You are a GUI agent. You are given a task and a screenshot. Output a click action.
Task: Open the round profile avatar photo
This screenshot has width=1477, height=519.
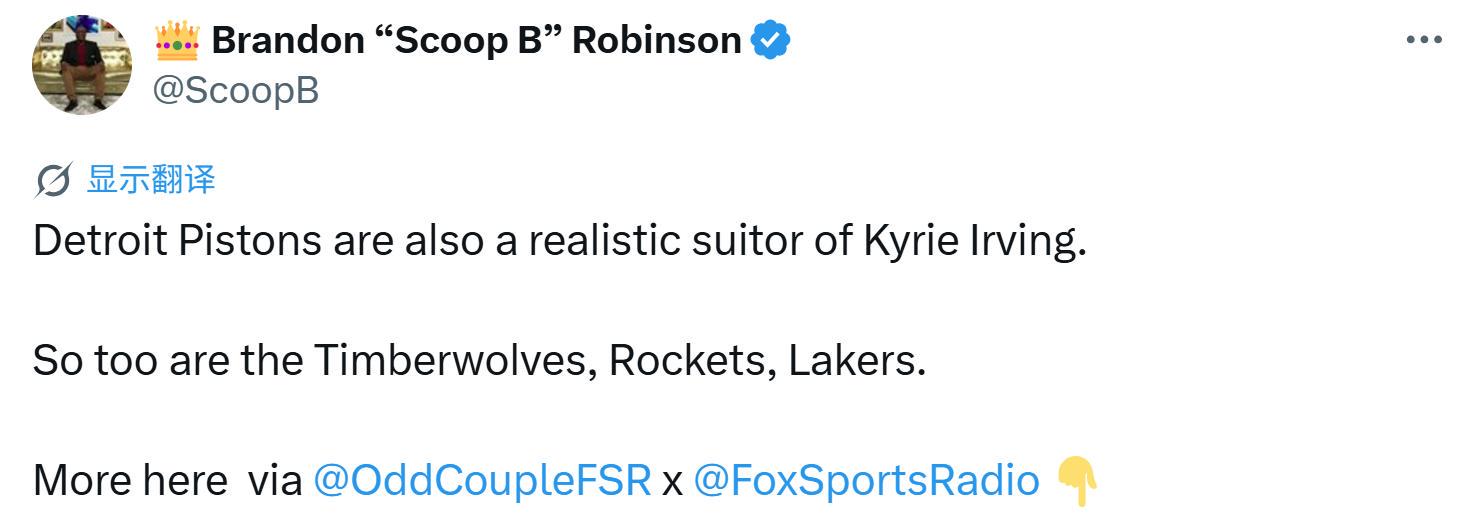[83, 65]
